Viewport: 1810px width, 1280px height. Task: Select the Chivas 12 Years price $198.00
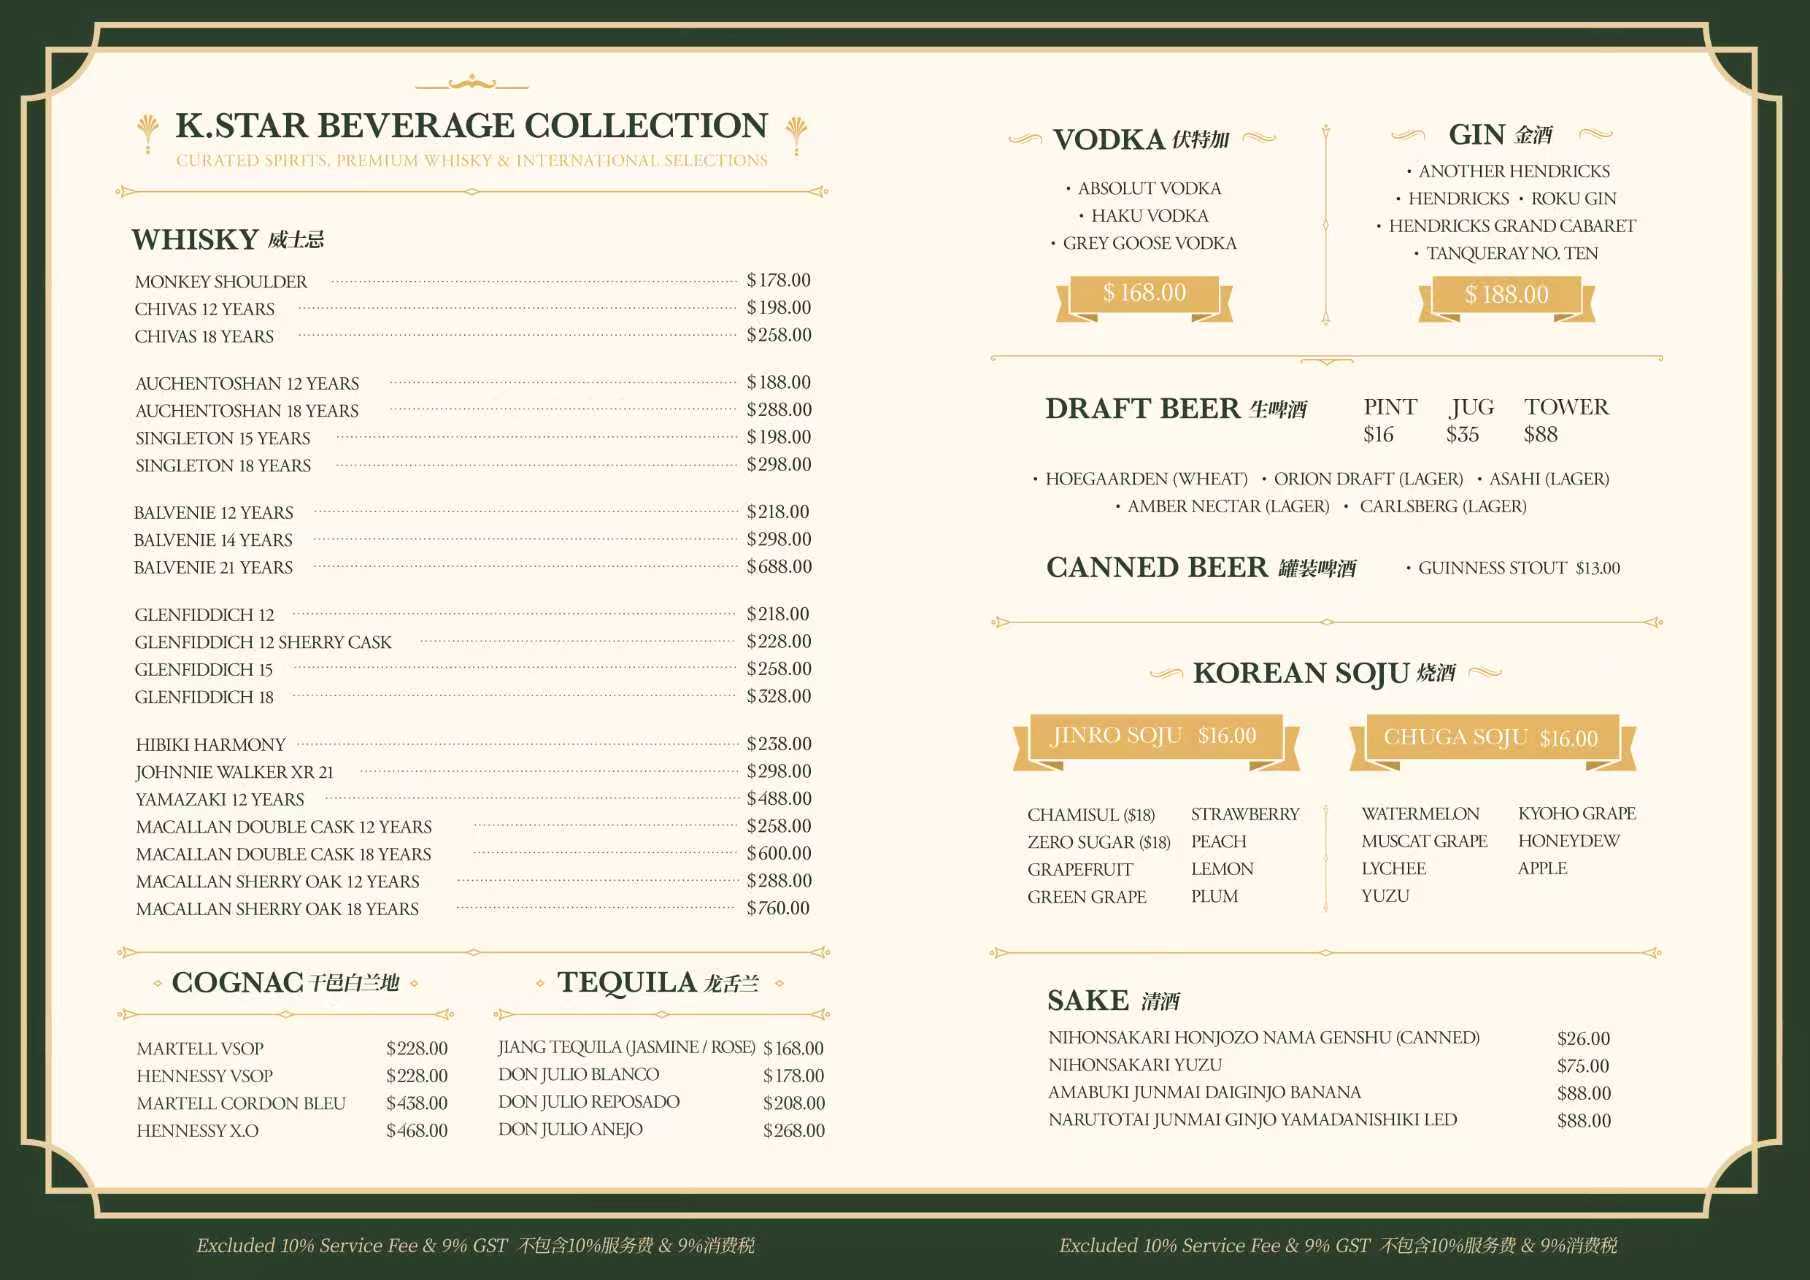pos(779,308)
